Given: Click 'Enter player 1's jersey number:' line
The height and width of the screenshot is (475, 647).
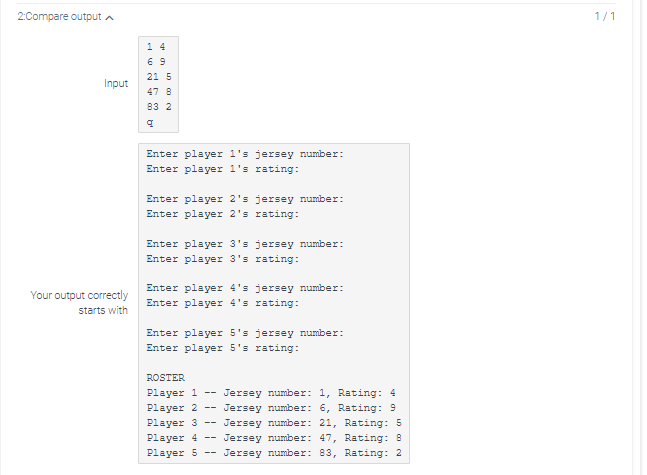Looking at the screenshot, I should tap(245, 154).
